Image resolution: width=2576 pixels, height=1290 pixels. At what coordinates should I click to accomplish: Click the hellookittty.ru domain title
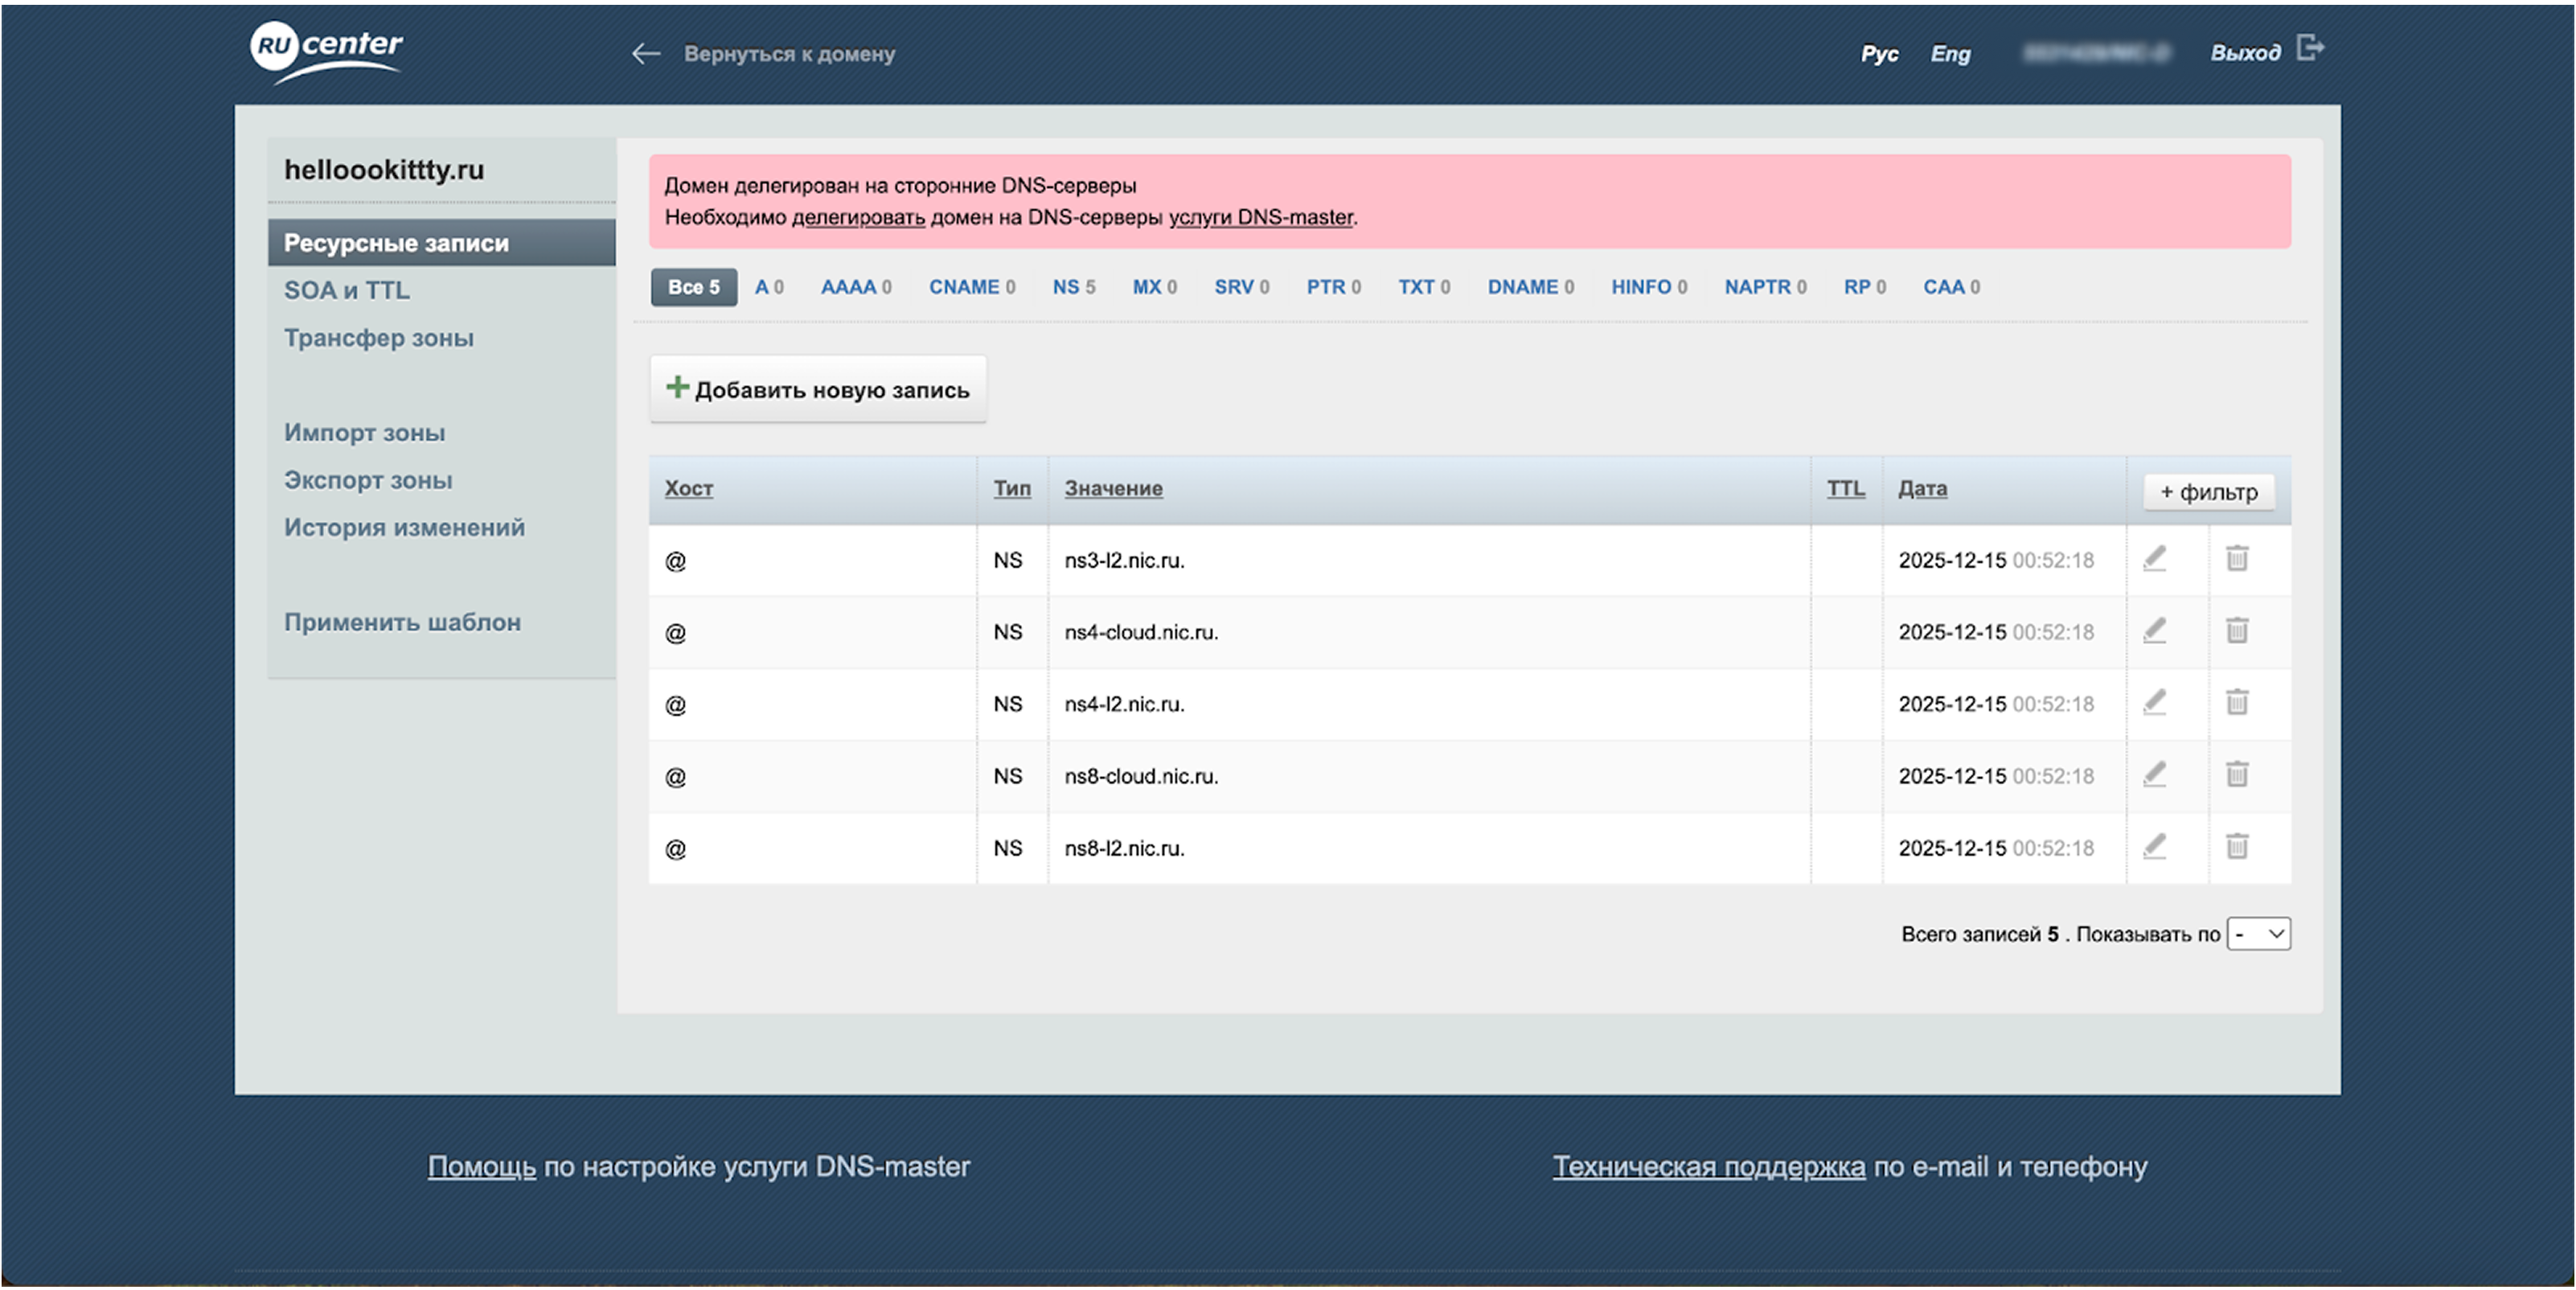click(384, 170)
